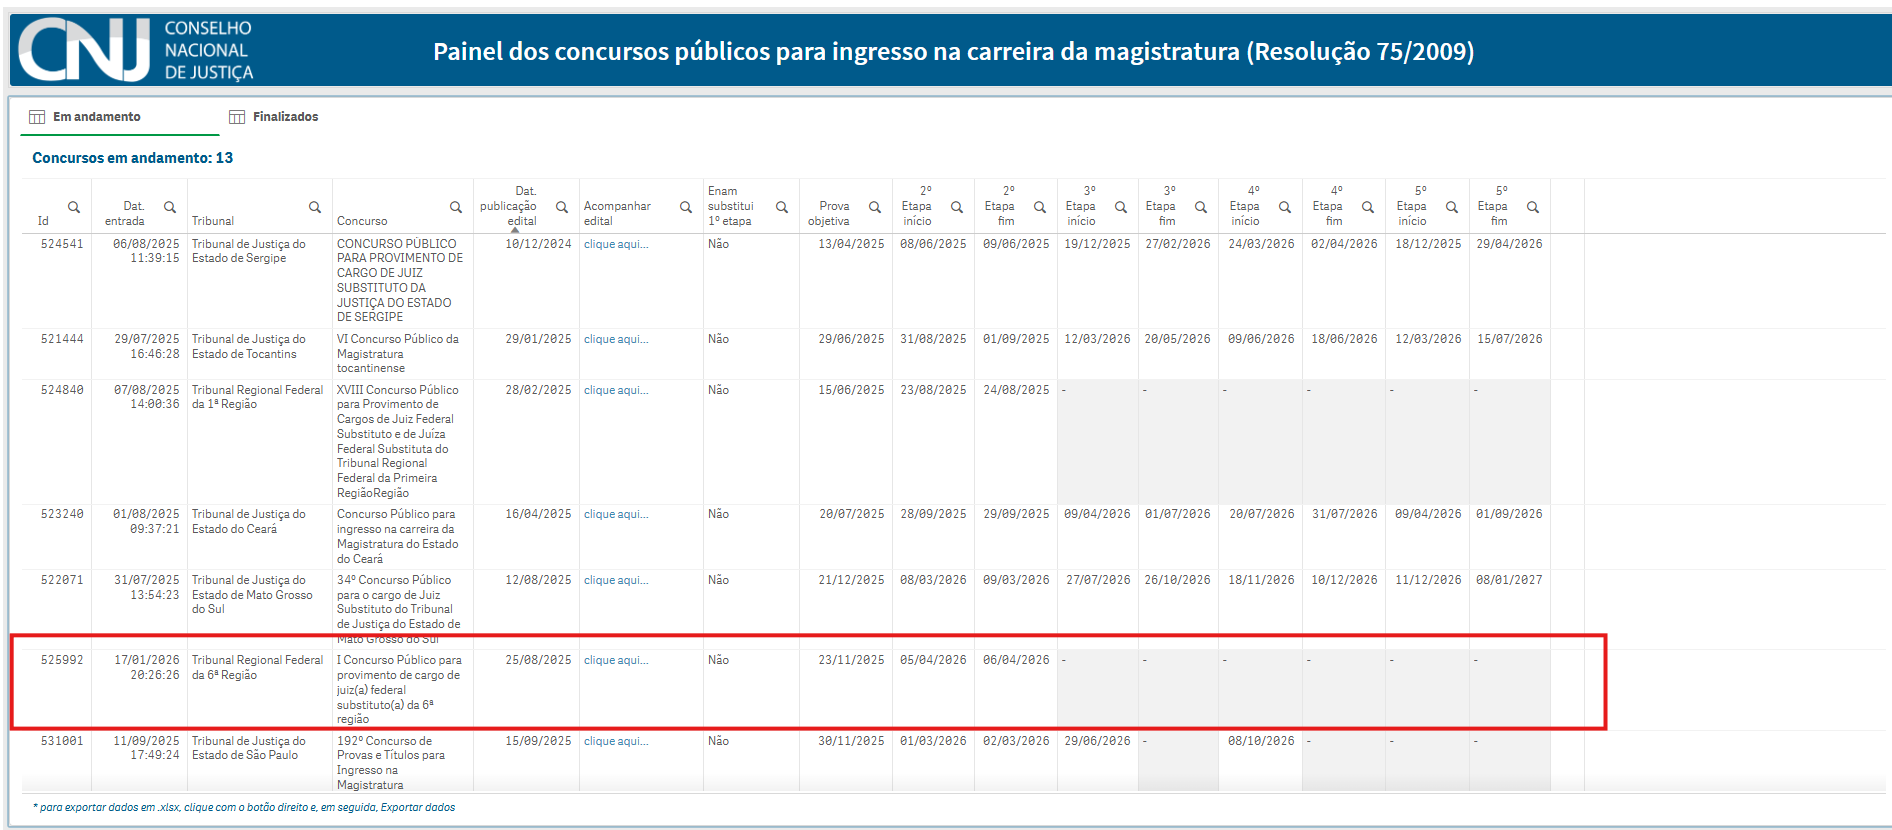Search the Enam substitui 1º etapa column
This screenshot has width=1892, height=830.
click(782, 207)
